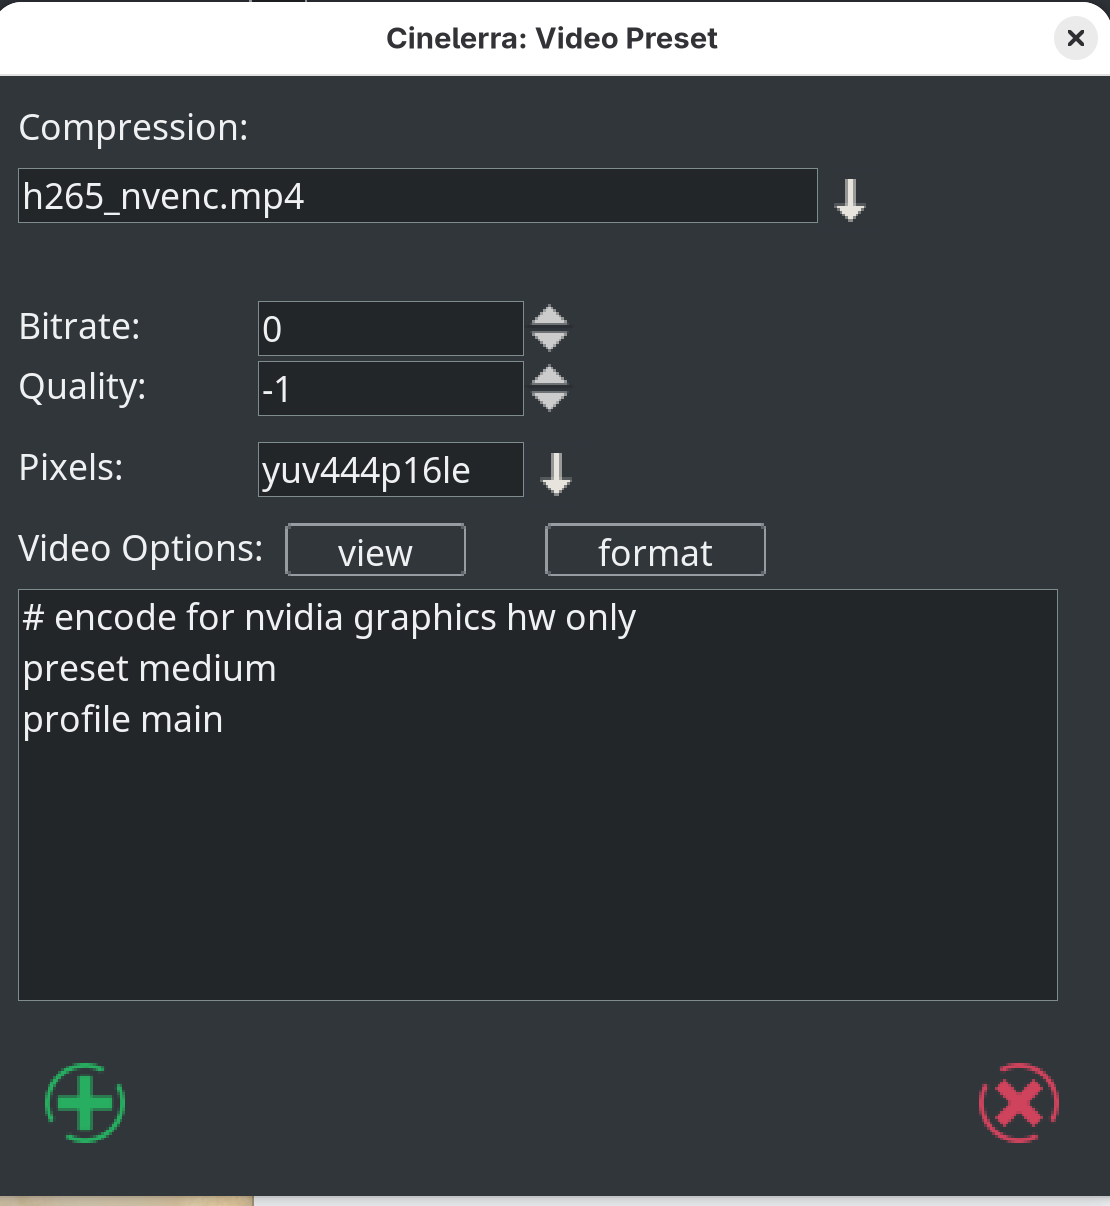
Task: Focus the Bitrate input field
Action: [390, 329]
